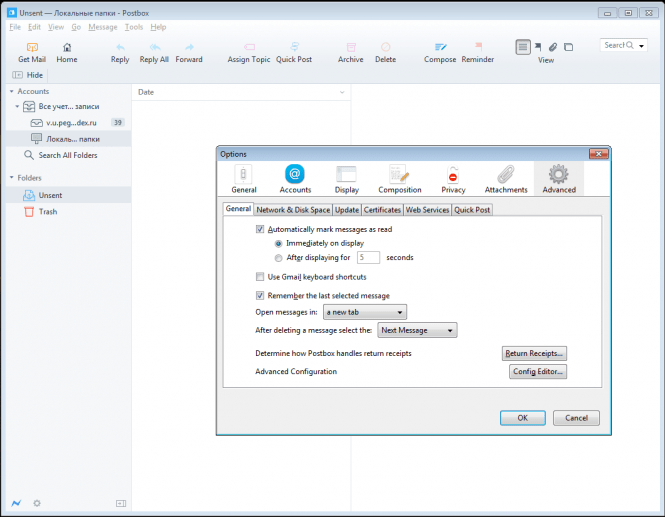
Task: Click the Get Mail toolbar icon
Action: click(32, 47)
